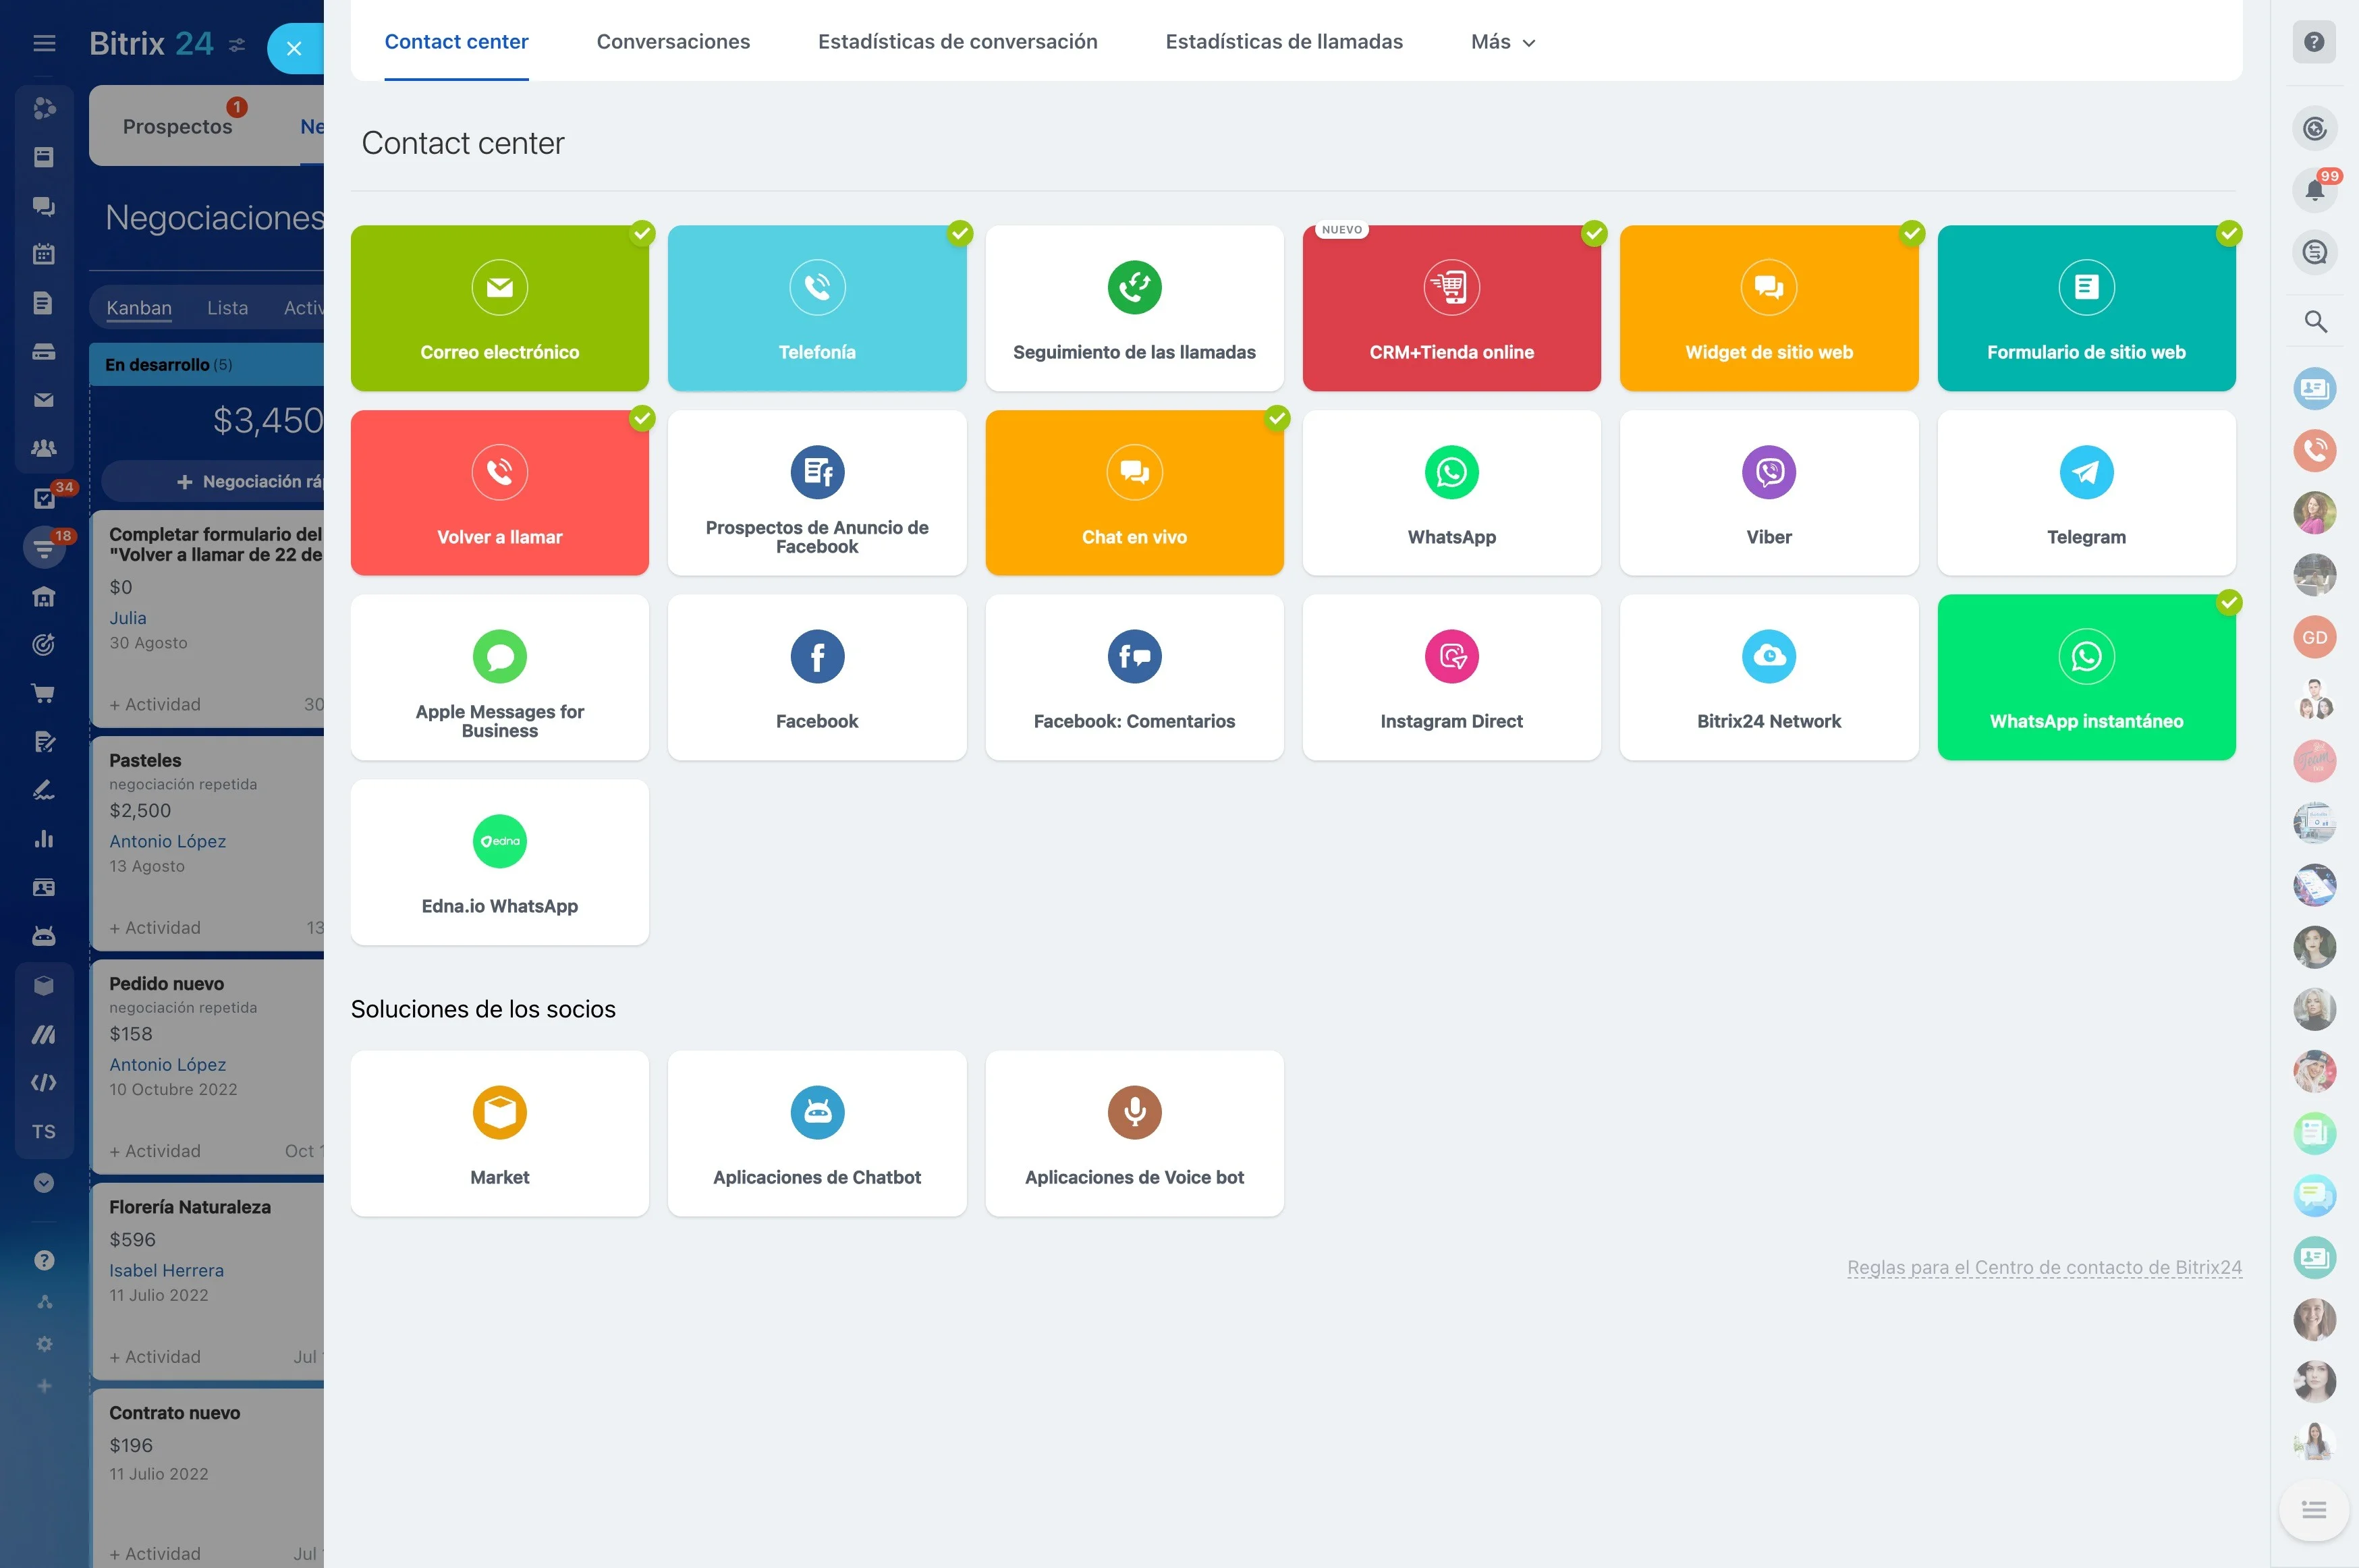This screenshot has width=2359, height=1568.
Task: Open the CRM+Tienda online tile
Action: [1451, 308]
